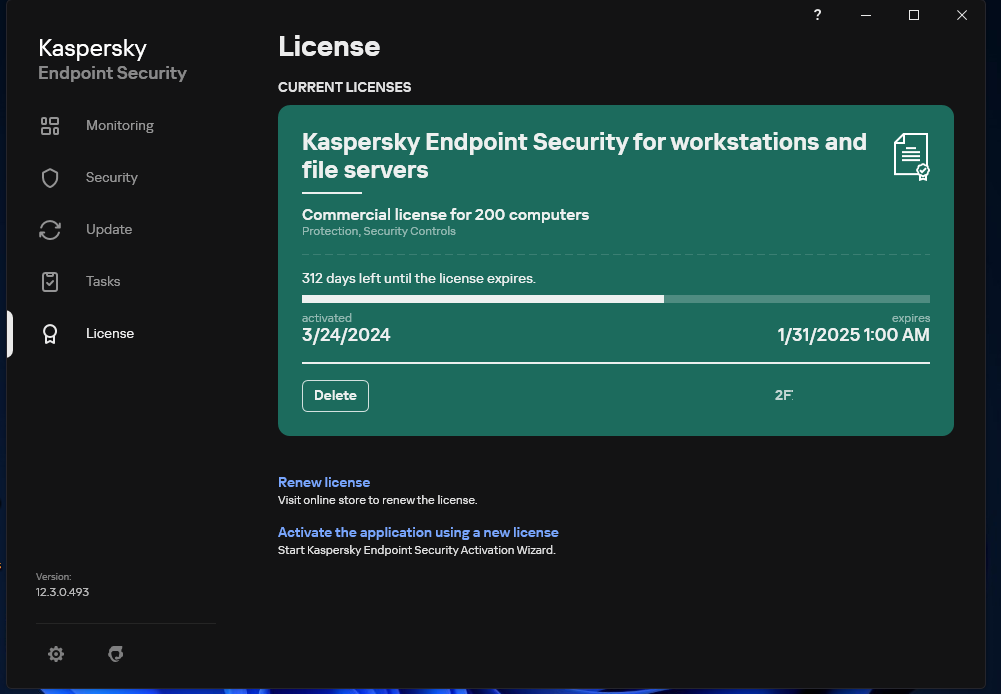
Task: Click the License ribbon badge icon
Action: tap(50, 334)
